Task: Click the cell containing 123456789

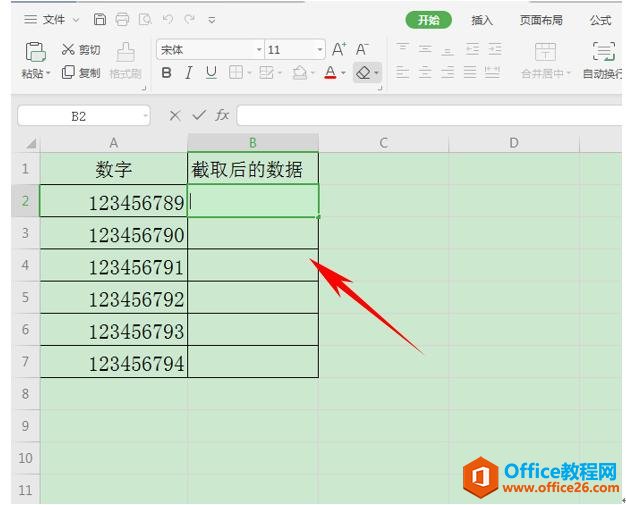Action: point(113,202)
